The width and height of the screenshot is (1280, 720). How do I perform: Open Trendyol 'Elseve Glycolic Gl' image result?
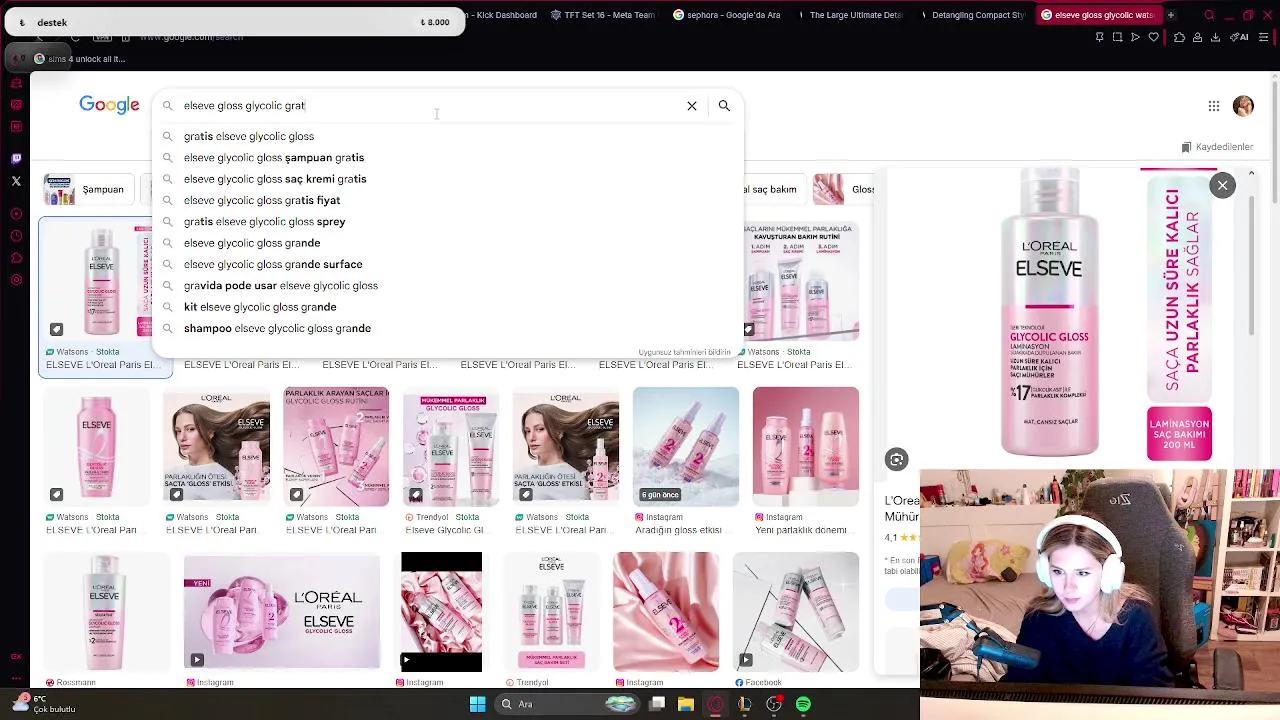[x=451, y=447]
